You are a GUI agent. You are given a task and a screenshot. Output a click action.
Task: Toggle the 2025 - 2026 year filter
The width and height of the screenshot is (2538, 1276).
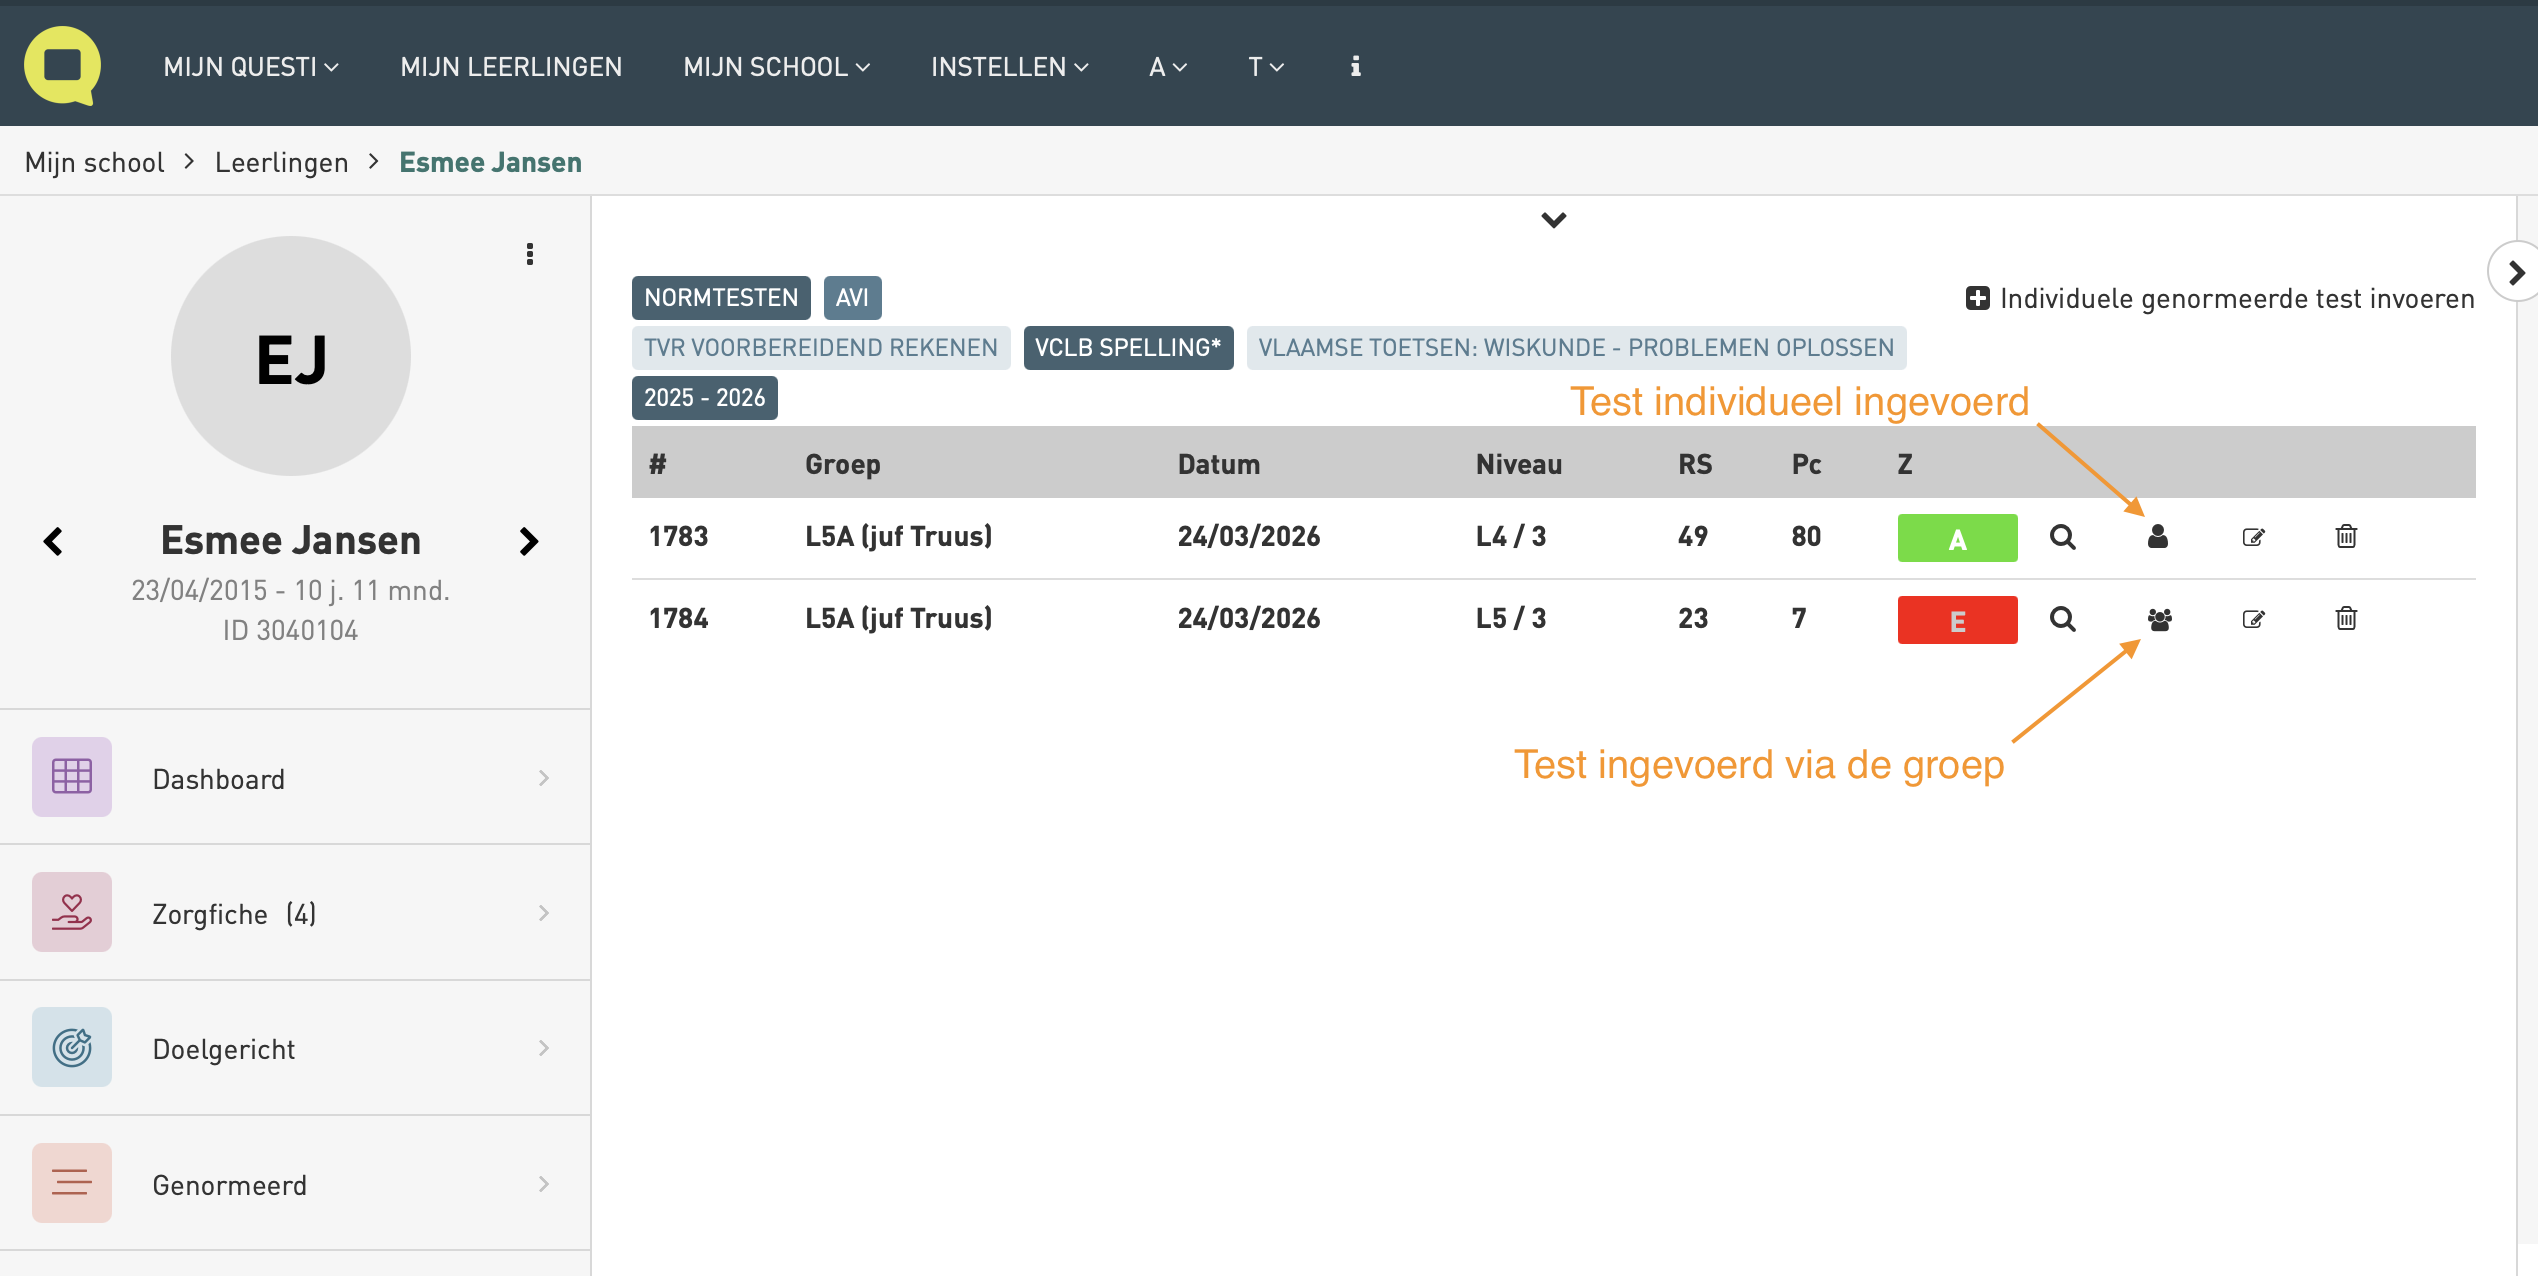[x=704, y=398]
